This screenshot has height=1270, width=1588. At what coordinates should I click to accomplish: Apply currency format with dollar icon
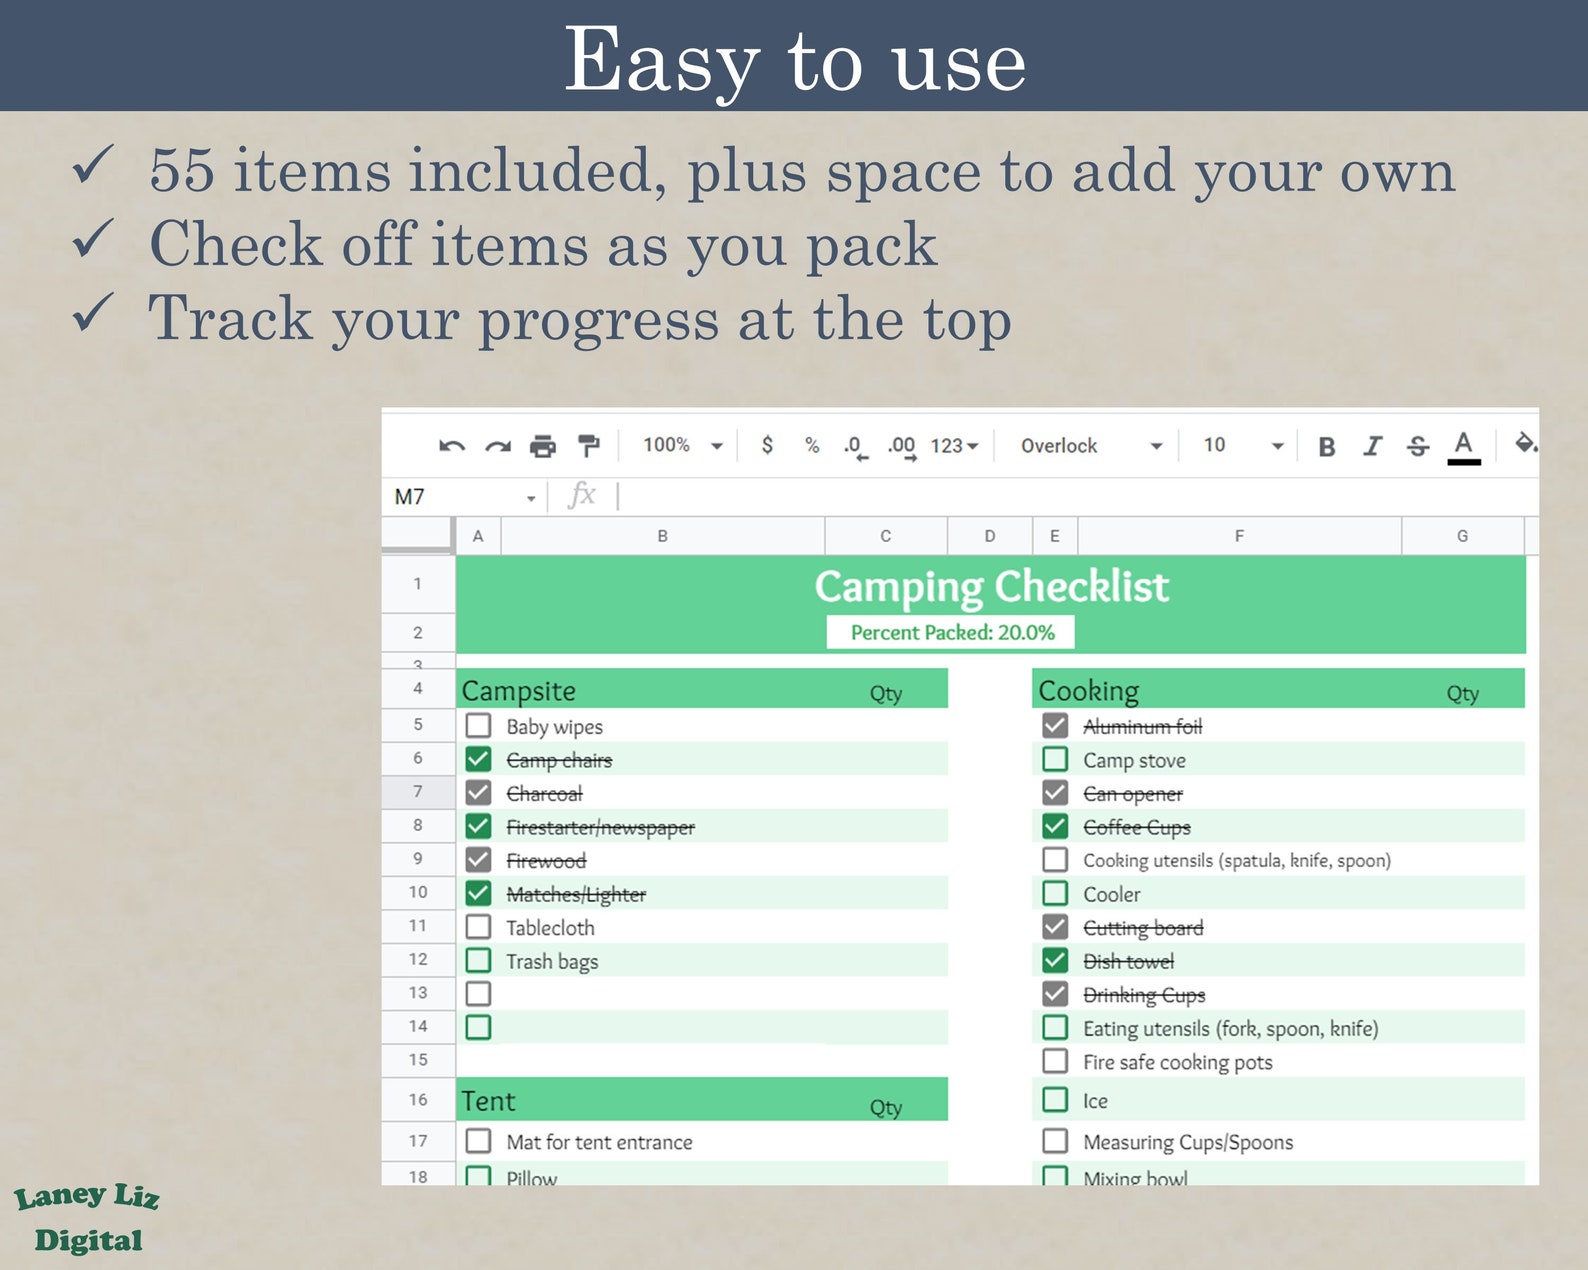tap(767, 445)
